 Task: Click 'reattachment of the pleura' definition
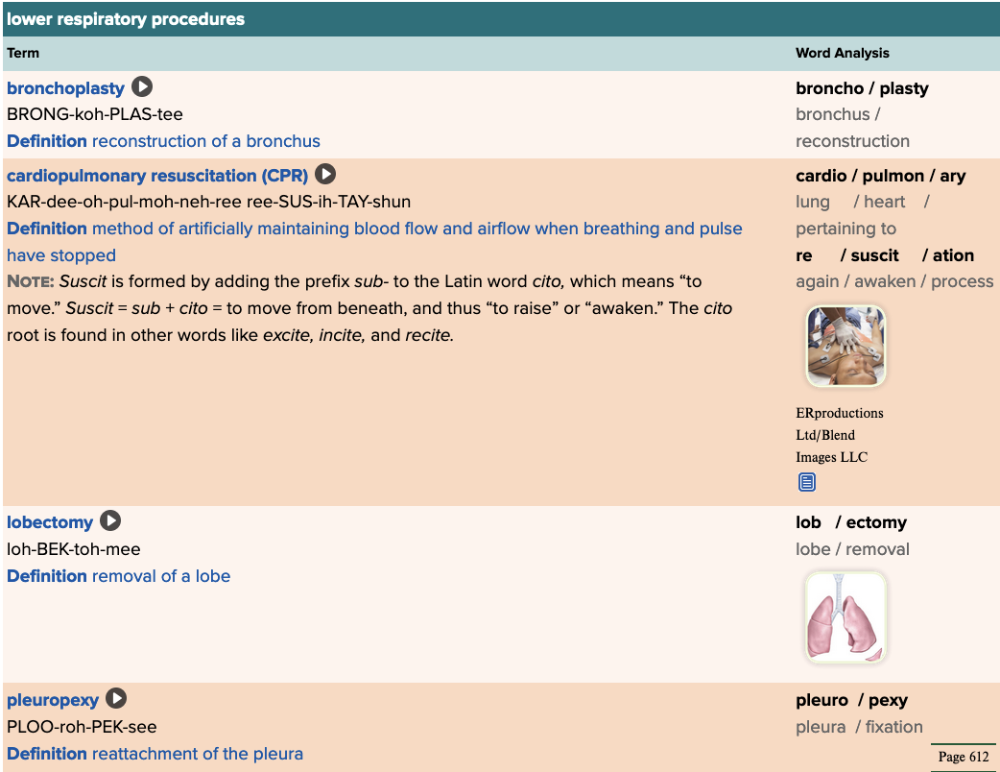pyautogui.click(x=197, y=754)
